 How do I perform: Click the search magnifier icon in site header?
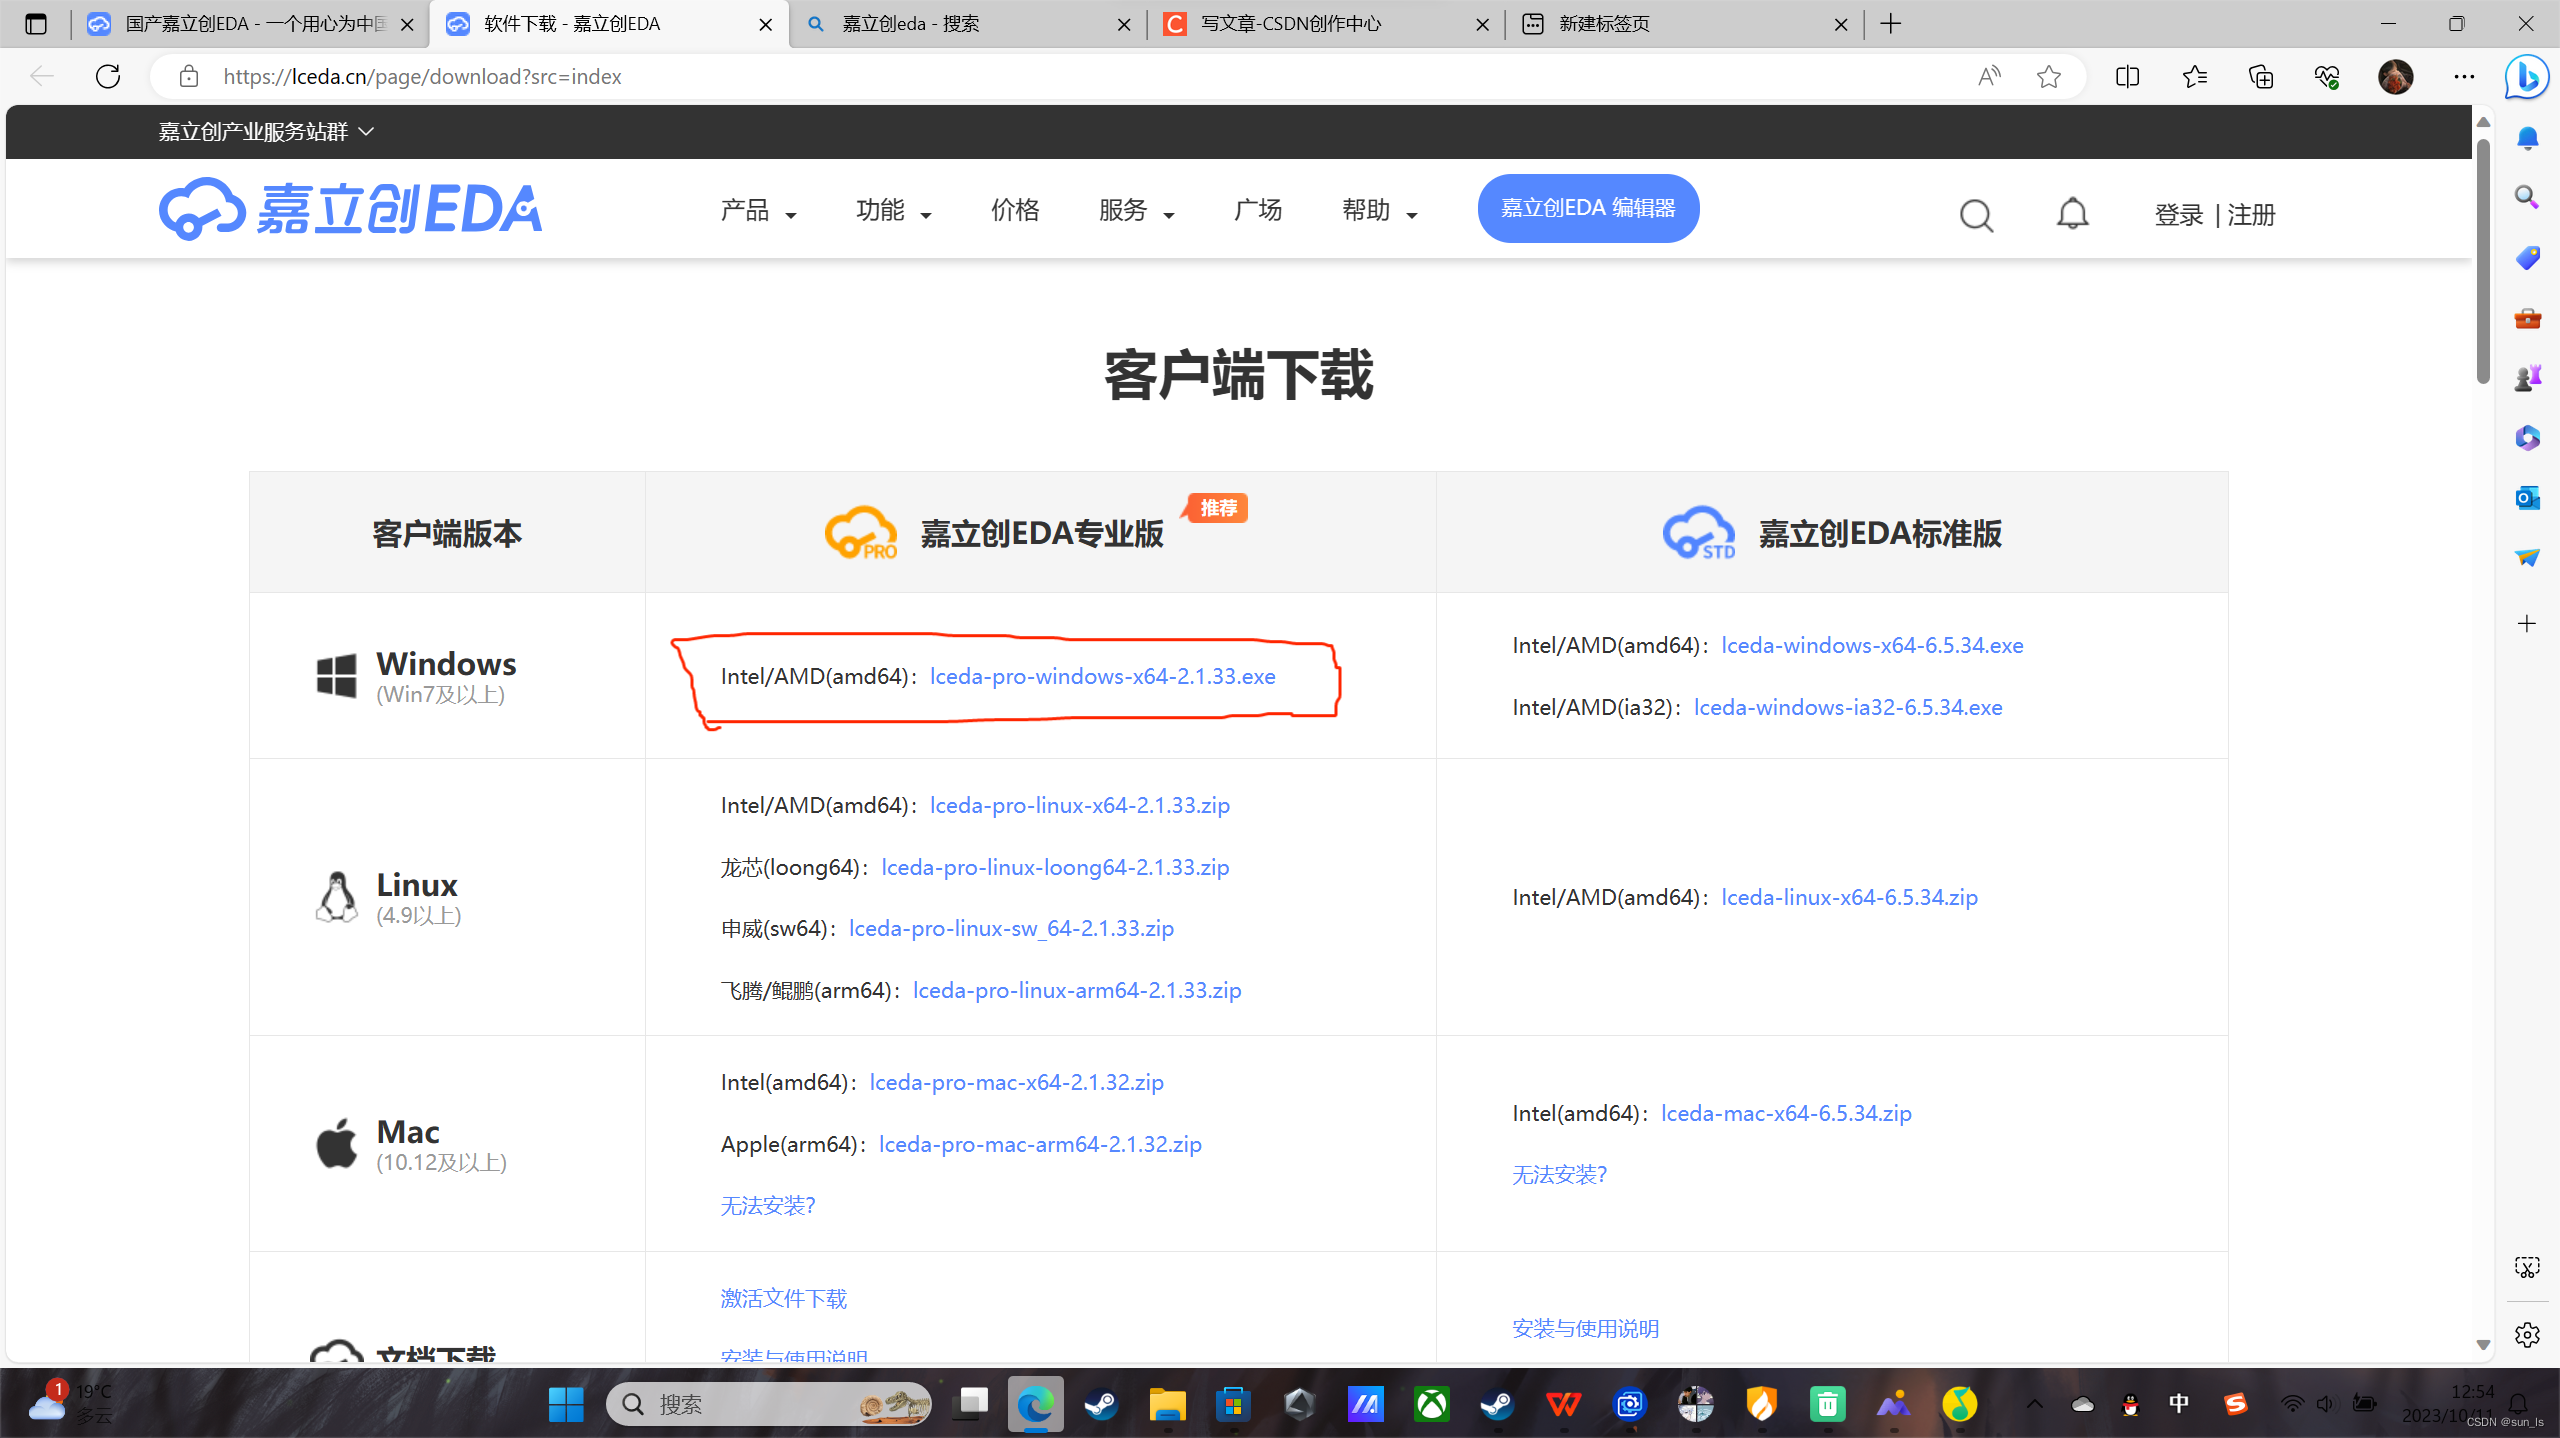pos(1975,215)
